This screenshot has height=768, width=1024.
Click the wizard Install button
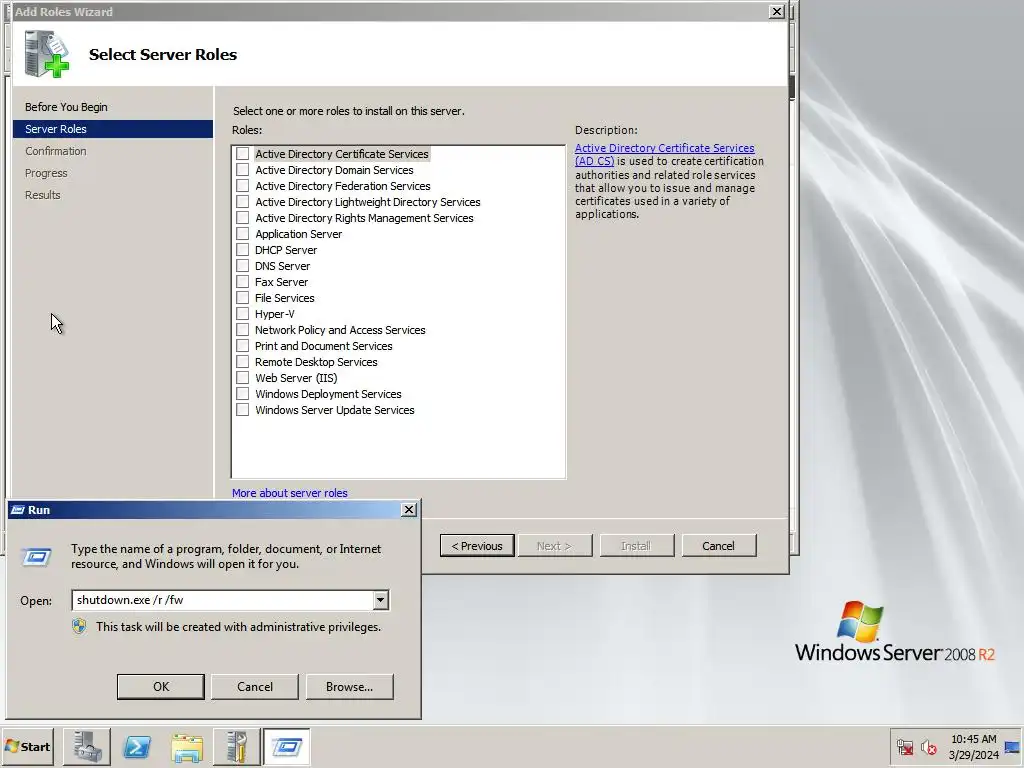[x=636, y=546]
